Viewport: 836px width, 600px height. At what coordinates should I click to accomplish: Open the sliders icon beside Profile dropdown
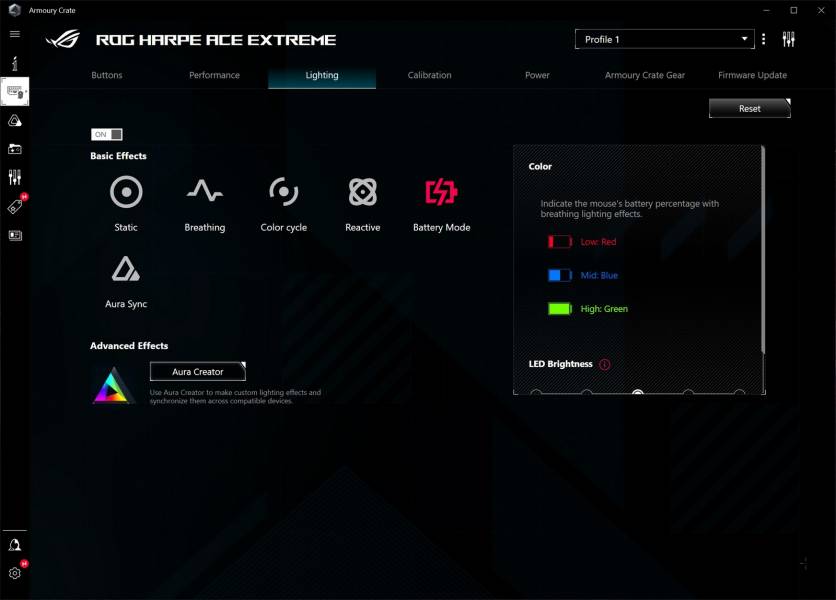pos(789,39)
